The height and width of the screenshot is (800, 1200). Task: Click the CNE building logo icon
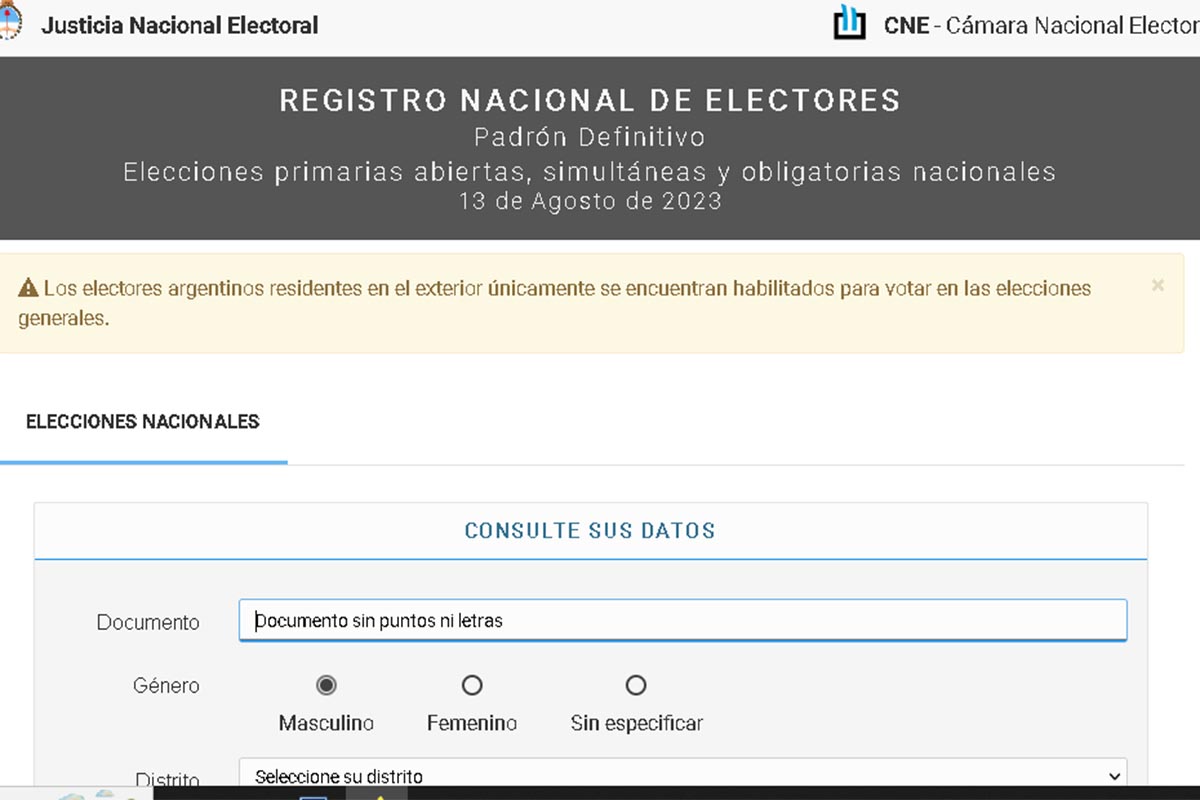pos(849,22)
